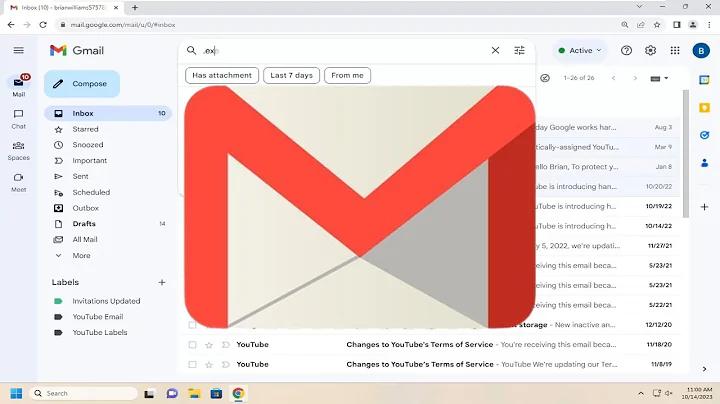This screenshot has height=404, width=720.
Task: Open the Tasks side panel icon
Action: [704, 135]
